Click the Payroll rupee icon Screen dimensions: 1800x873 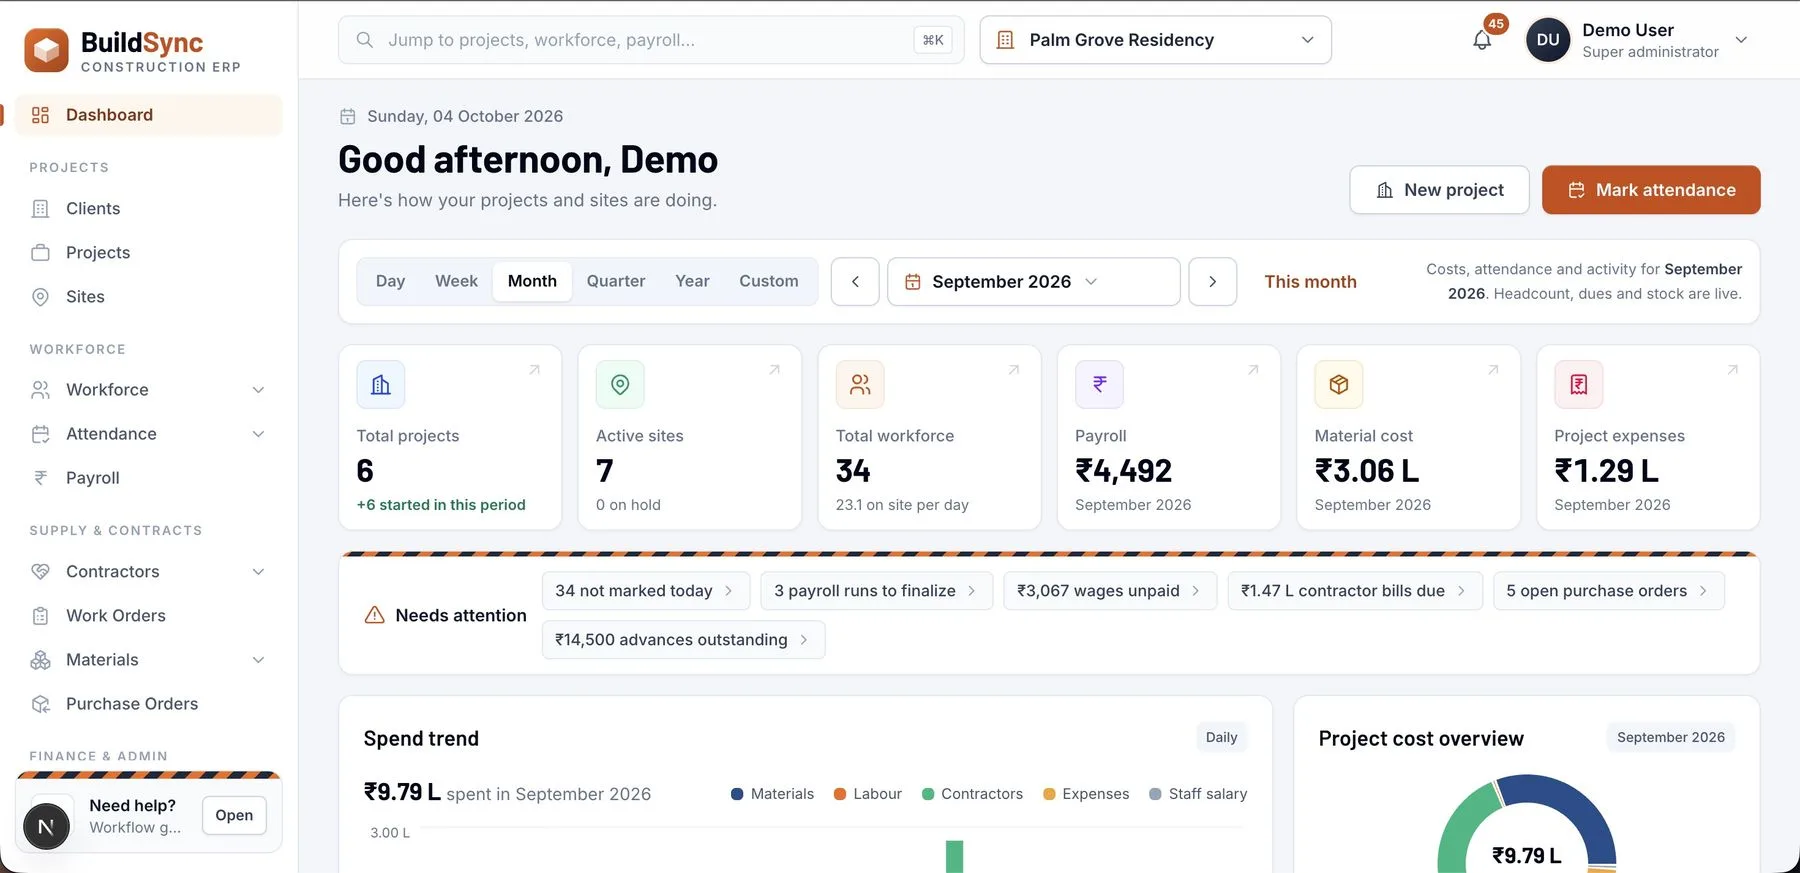point(1099,385)
